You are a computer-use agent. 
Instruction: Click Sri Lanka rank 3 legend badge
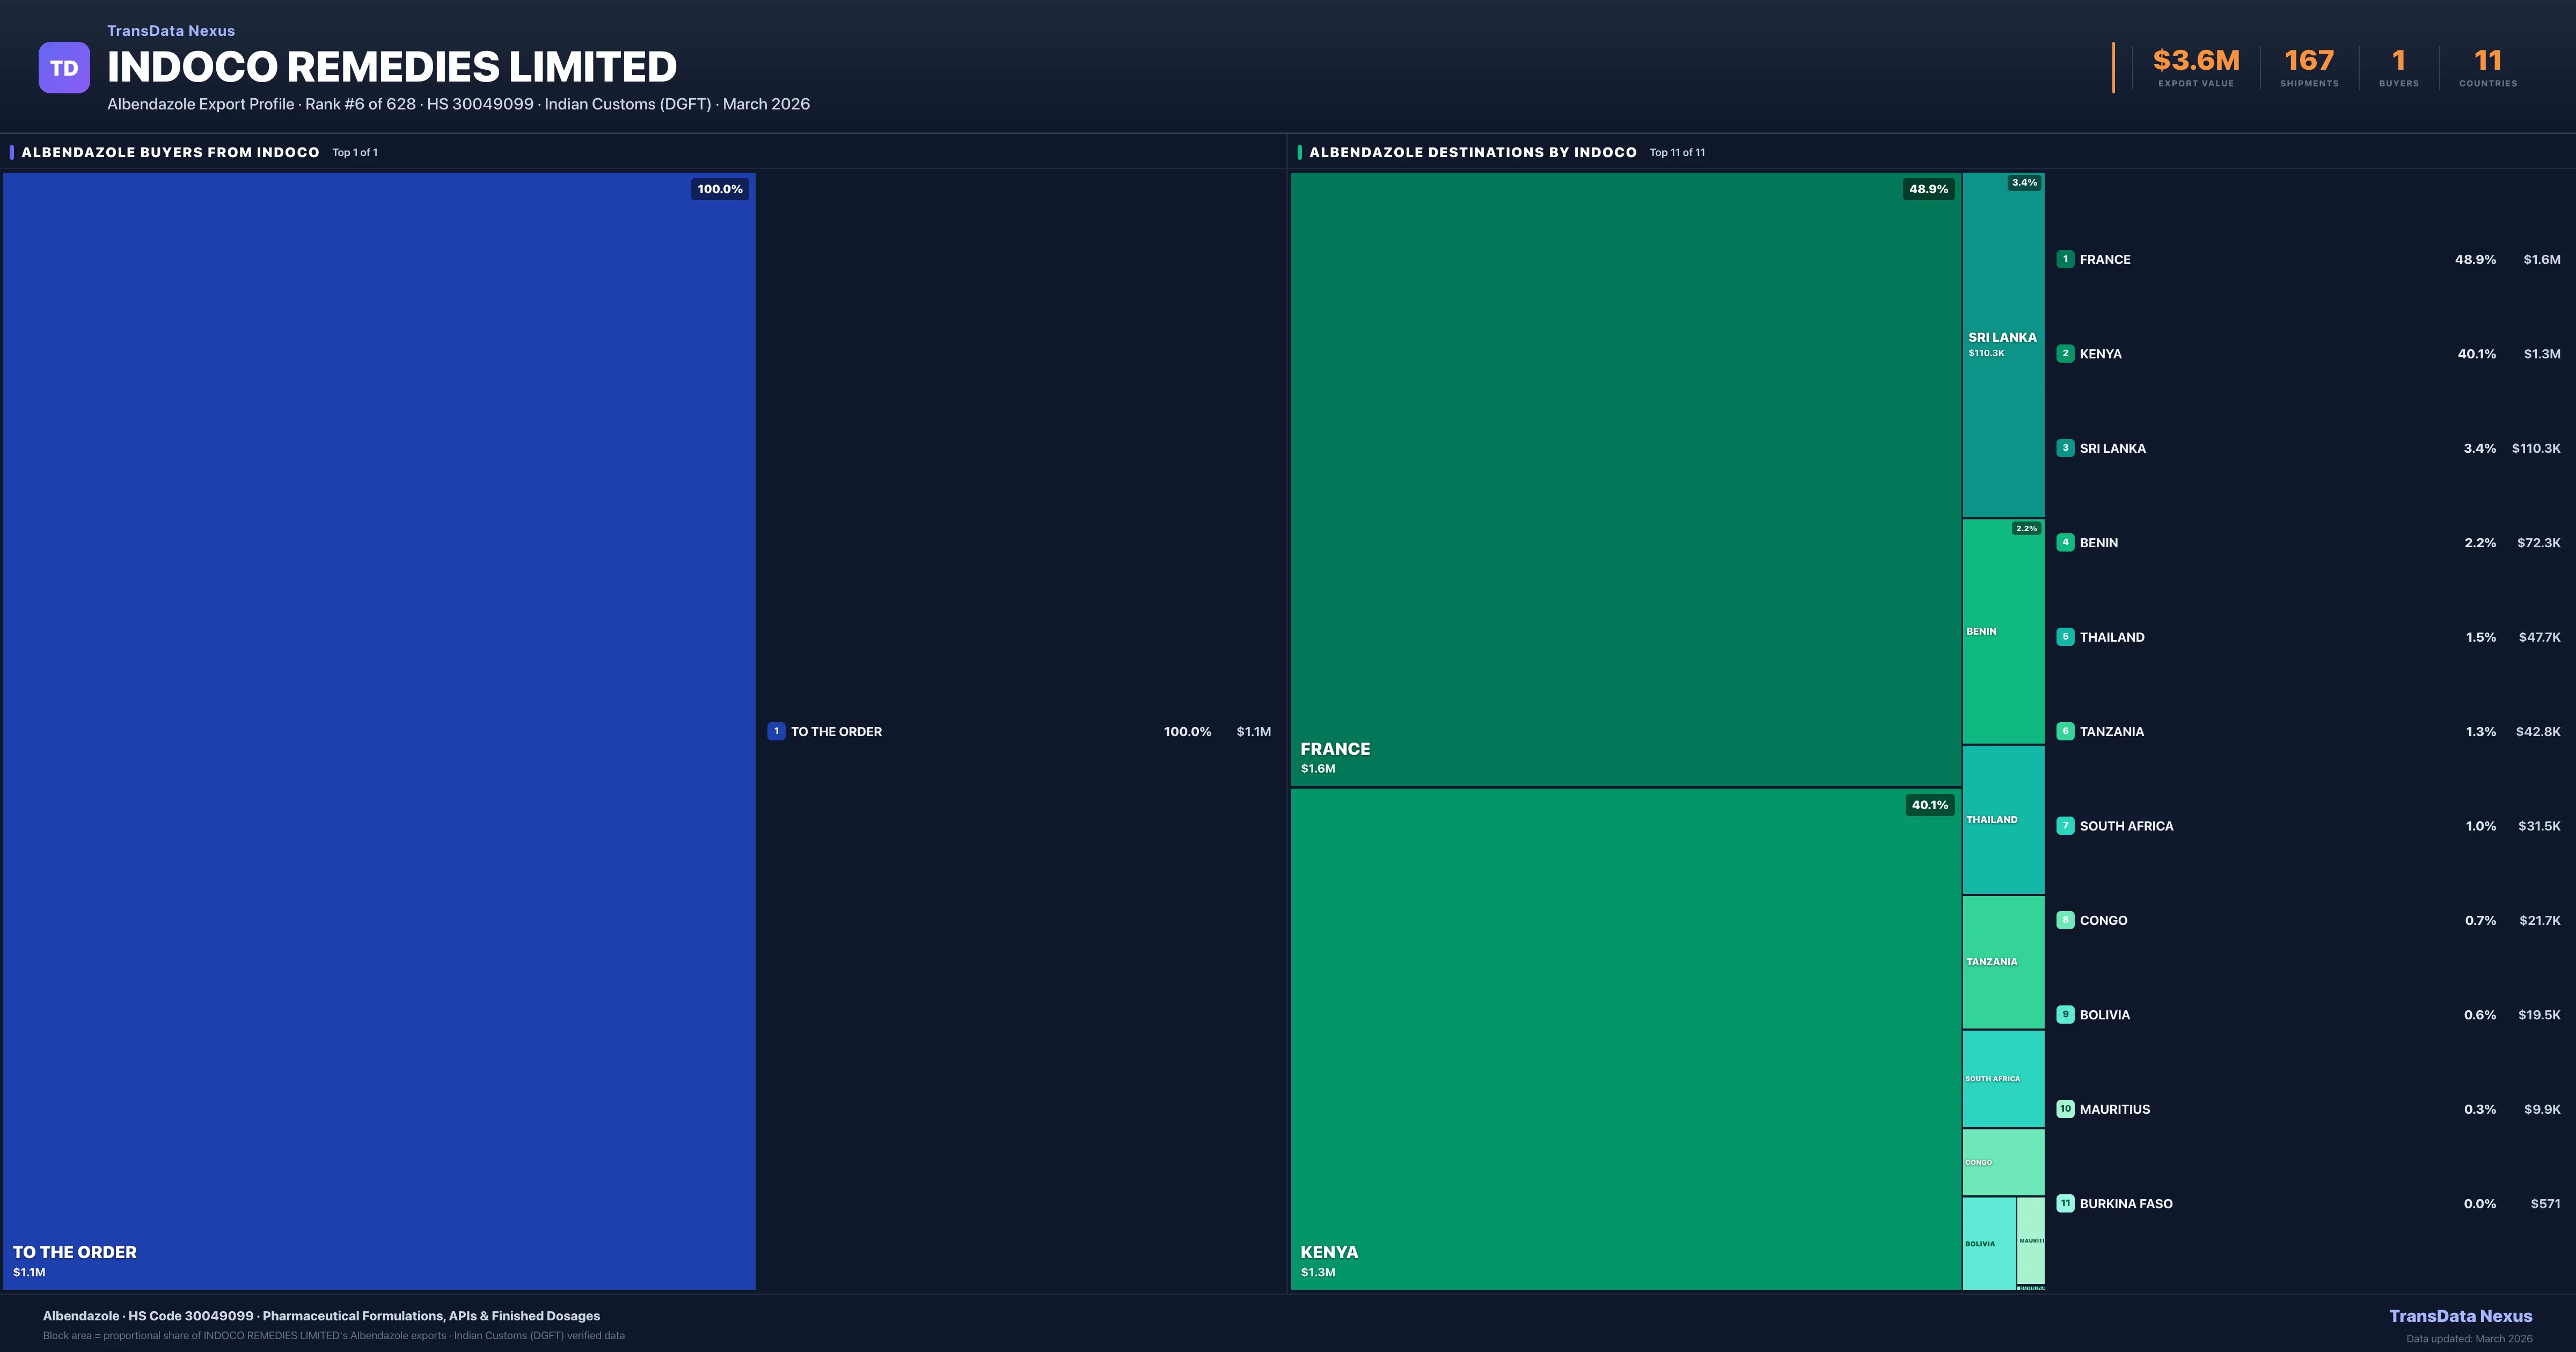[2065, 448]
